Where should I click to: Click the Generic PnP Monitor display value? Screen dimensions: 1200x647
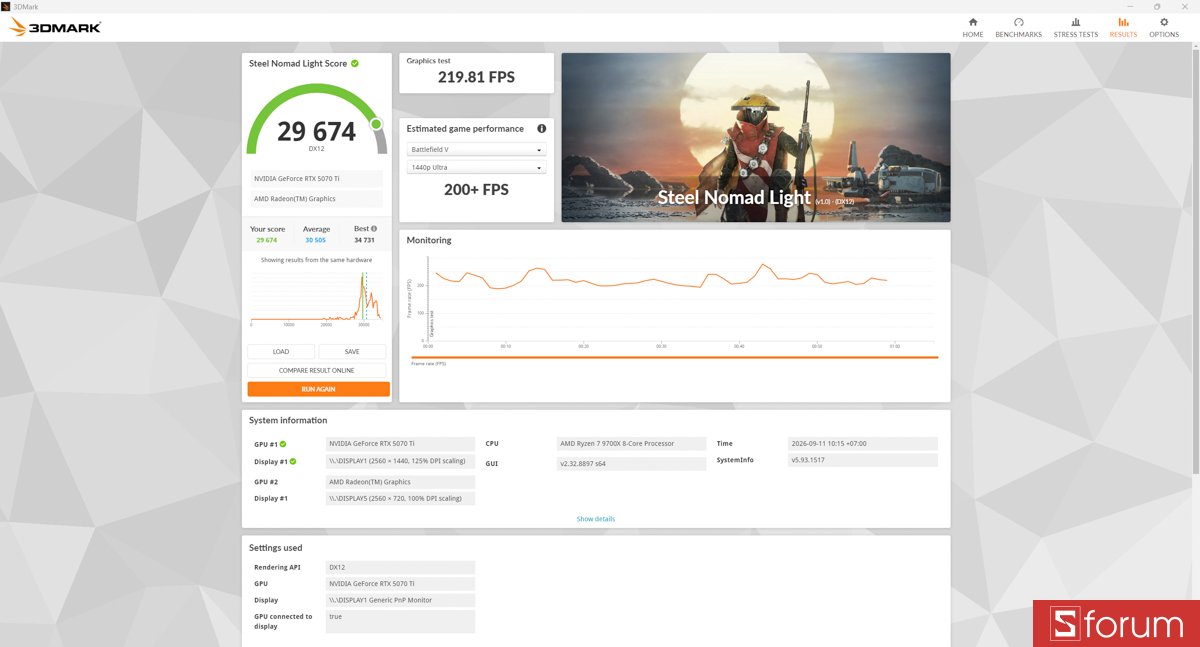[x=400, y=600]
